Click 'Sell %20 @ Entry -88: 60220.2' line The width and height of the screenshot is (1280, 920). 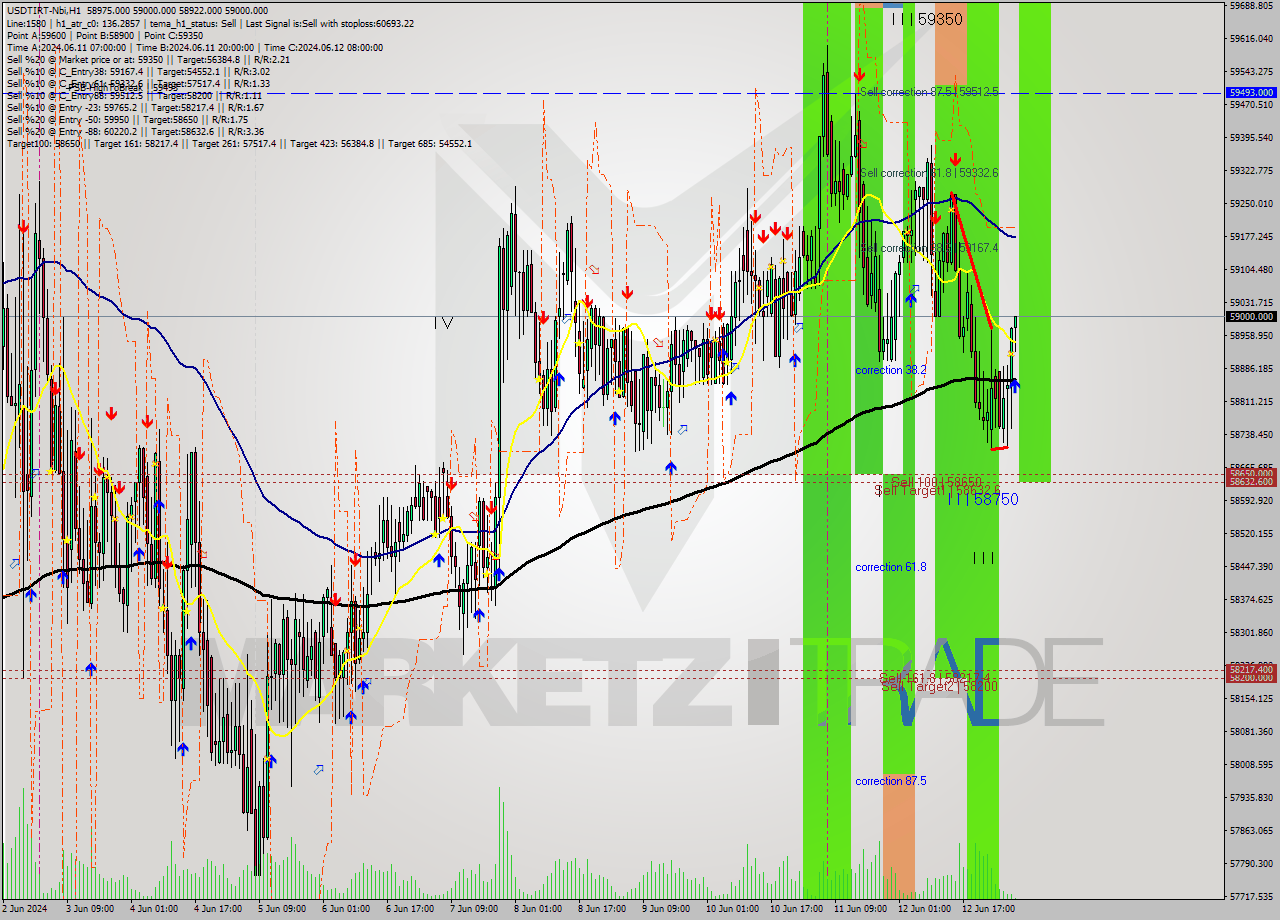pyautogui.click(x=135, y=131)
